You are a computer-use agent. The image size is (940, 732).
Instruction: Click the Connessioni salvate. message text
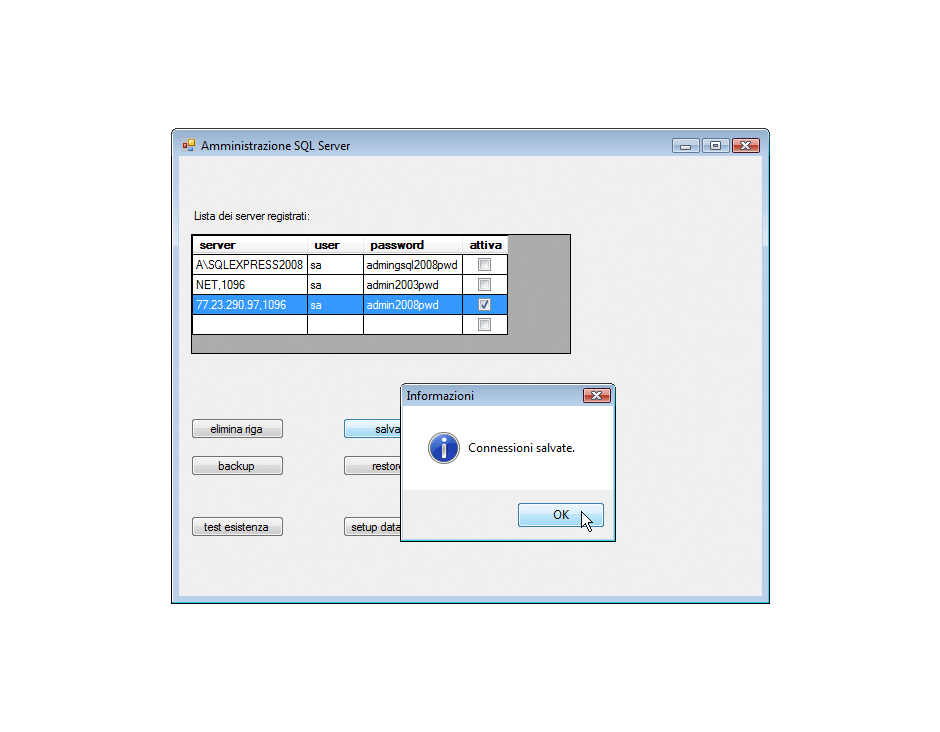pyautogui.click(x=521, y=448)
